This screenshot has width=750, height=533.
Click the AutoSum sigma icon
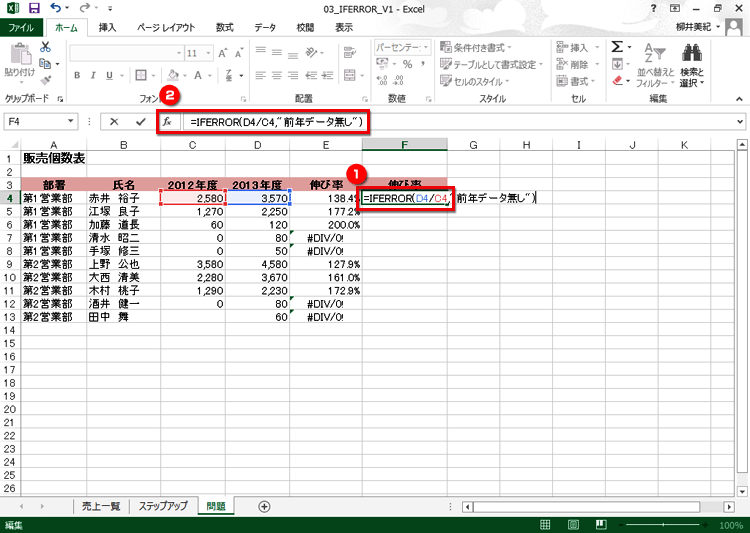(x=617, y=47)
